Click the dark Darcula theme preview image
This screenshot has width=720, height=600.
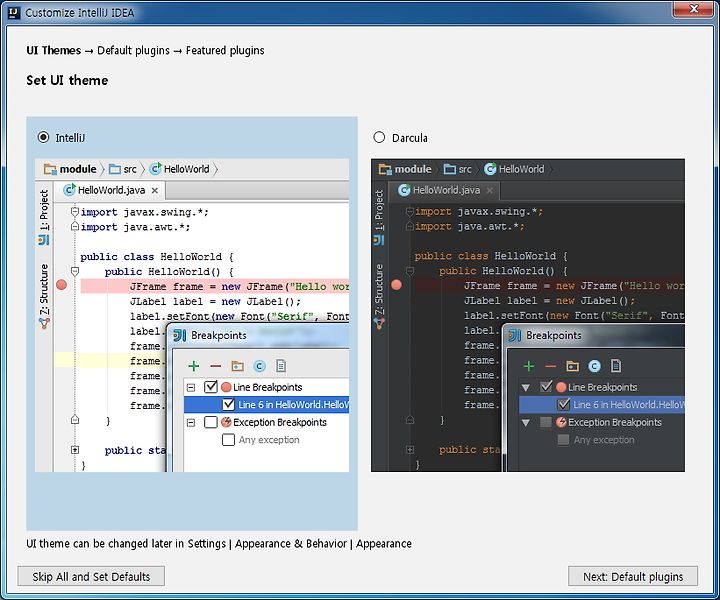(x=528, y=315)
